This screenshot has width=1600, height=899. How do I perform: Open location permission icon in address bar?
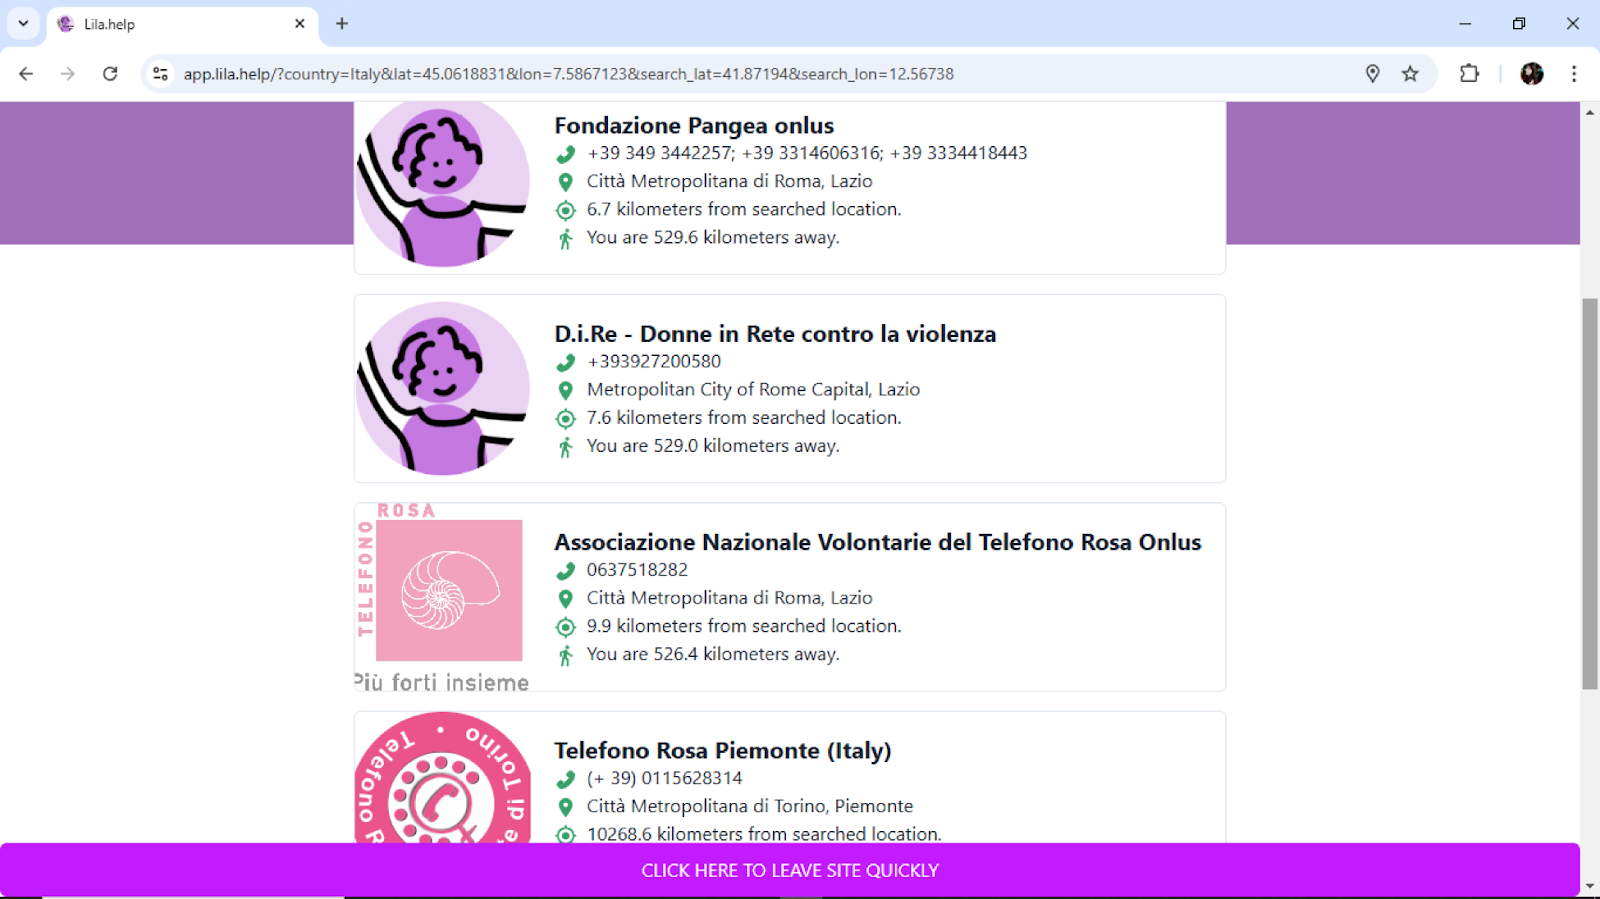tap(1373, 74)
